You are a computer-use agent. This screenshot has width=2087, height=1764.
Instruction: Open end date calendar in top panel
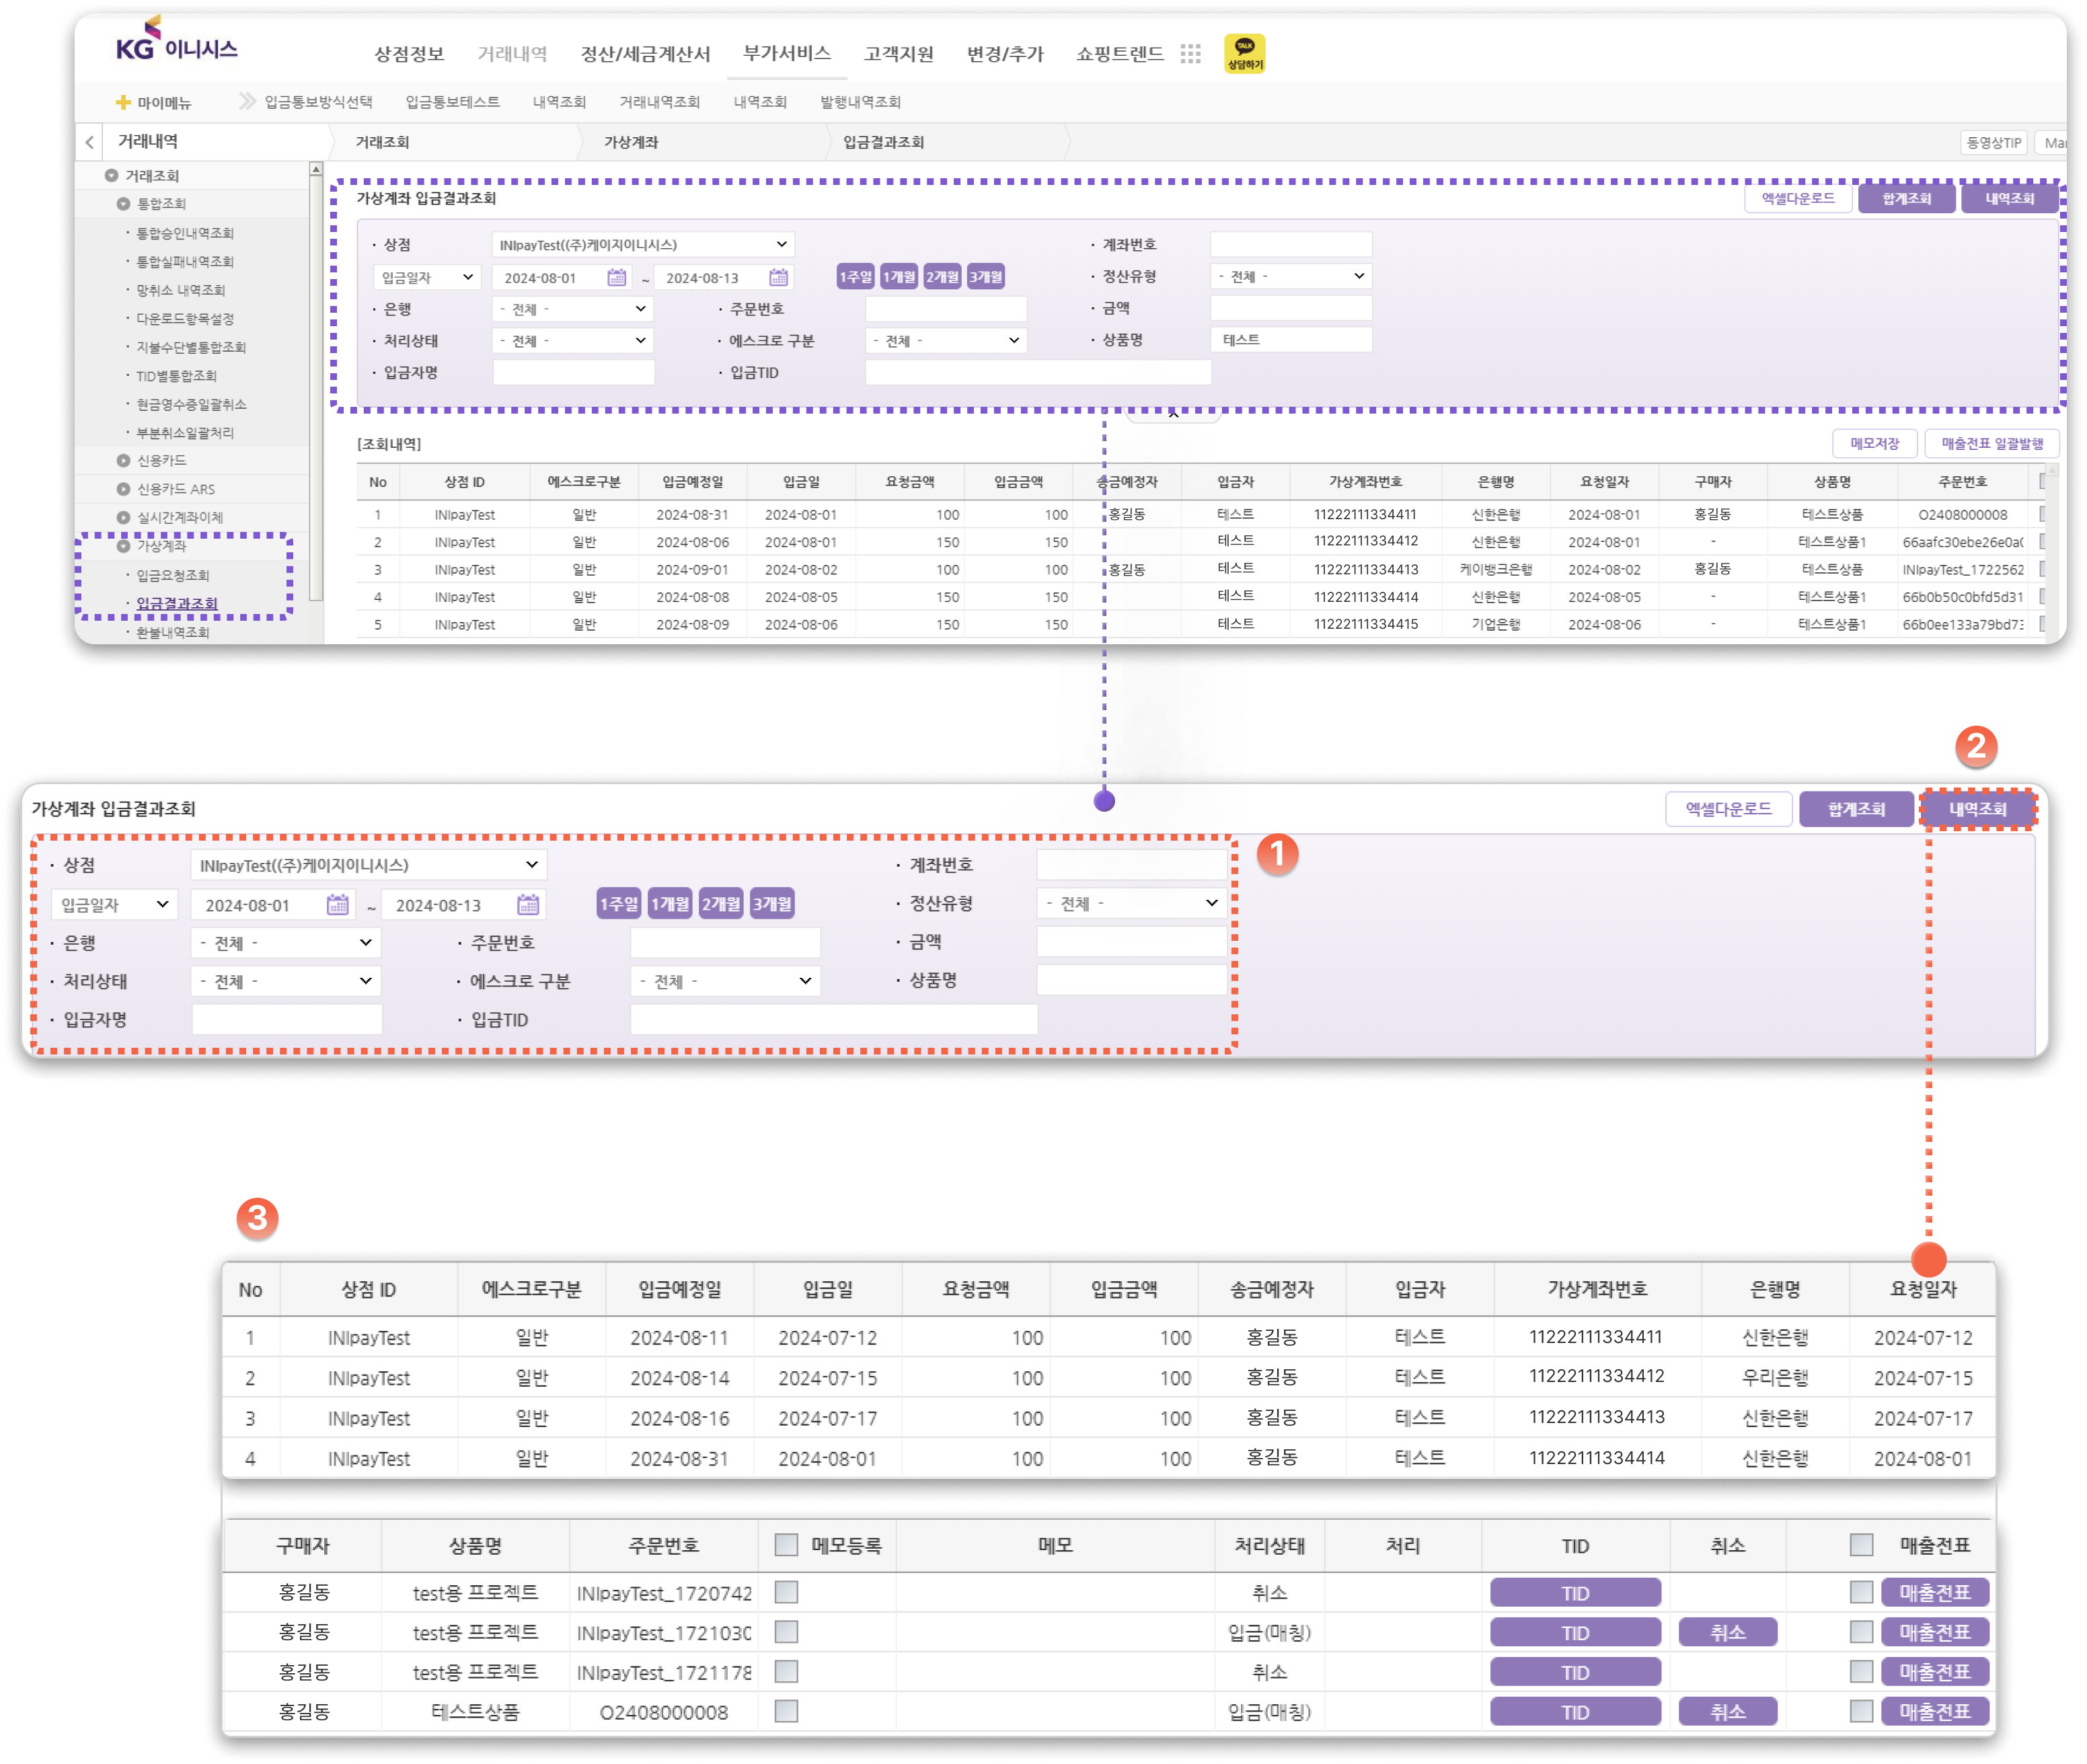(x=779, y=277)
